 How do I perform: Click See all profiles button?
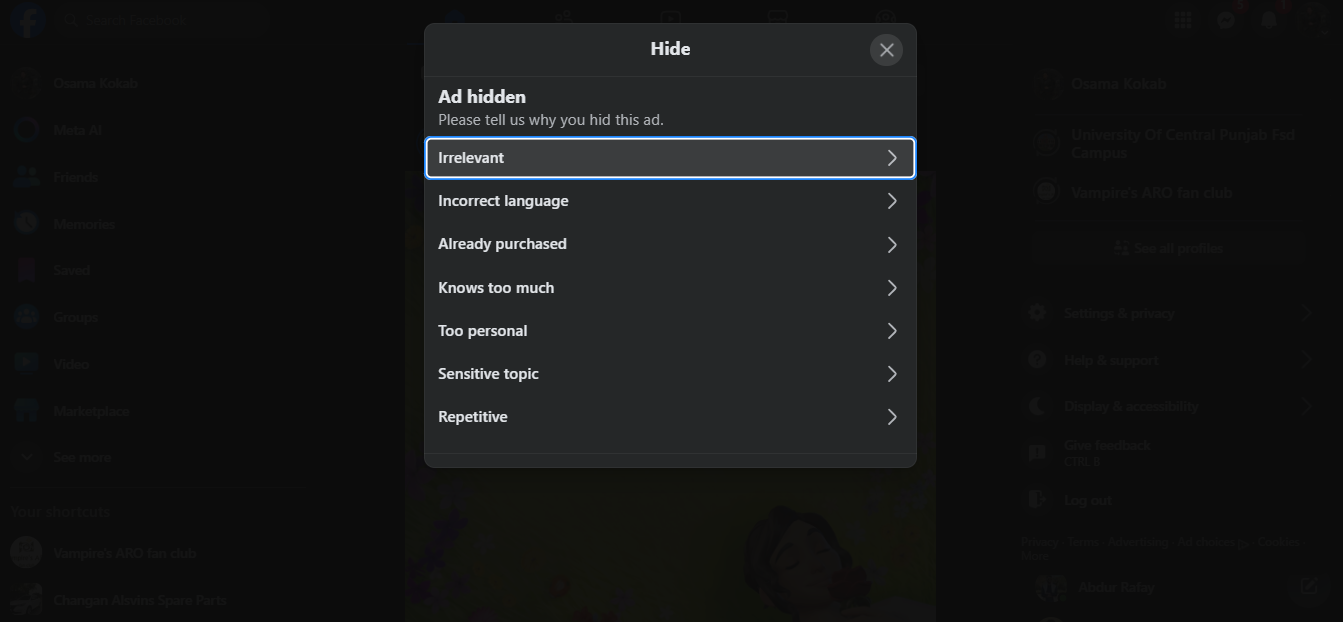1168,248
